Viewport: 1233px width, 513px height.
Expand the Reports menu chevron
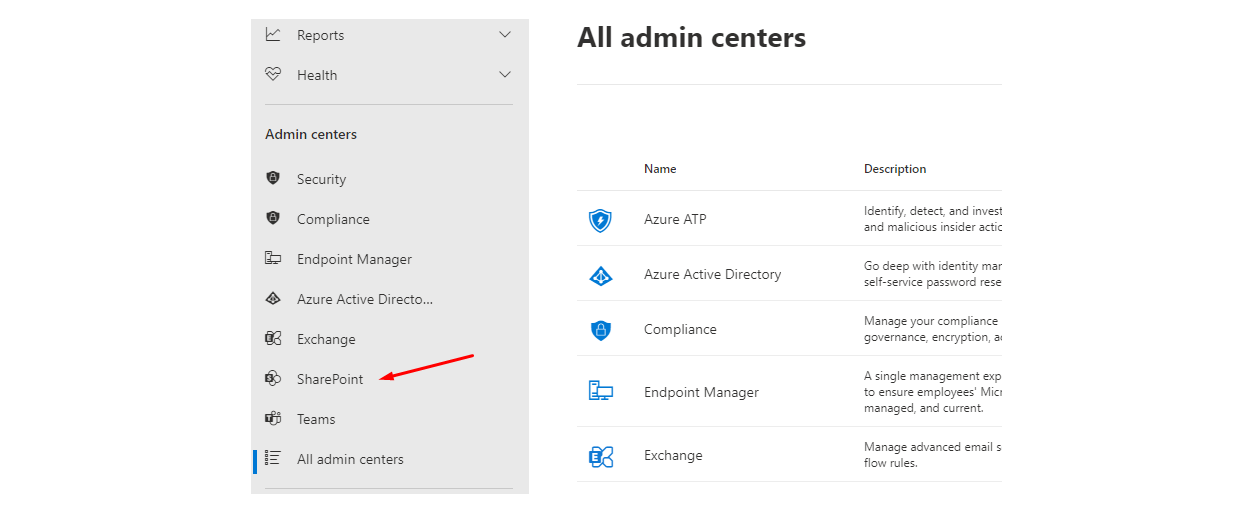[x=505, y=35]
